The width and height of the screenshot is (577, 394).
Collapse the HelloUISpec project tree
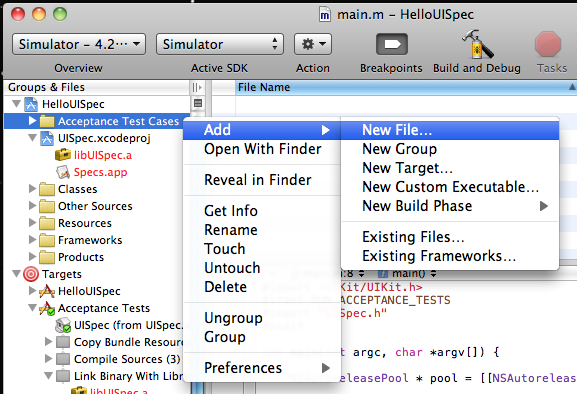[16, 104]
